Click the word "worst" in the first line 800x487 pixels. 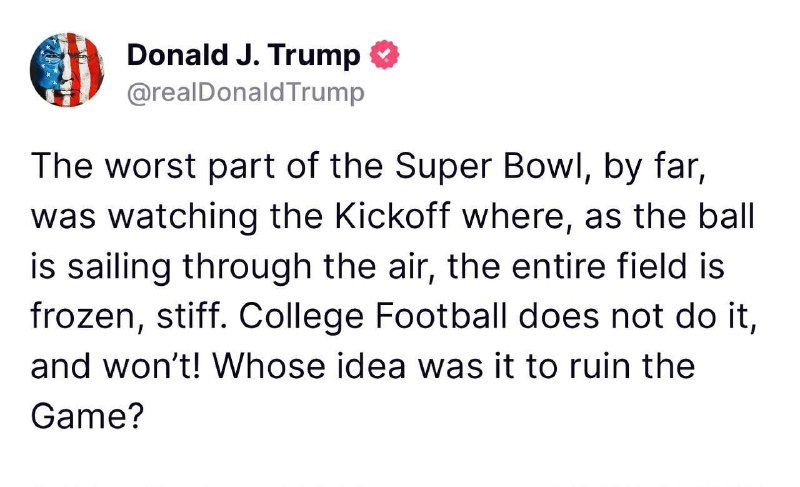pyautogui.click(x=151, y=167)
